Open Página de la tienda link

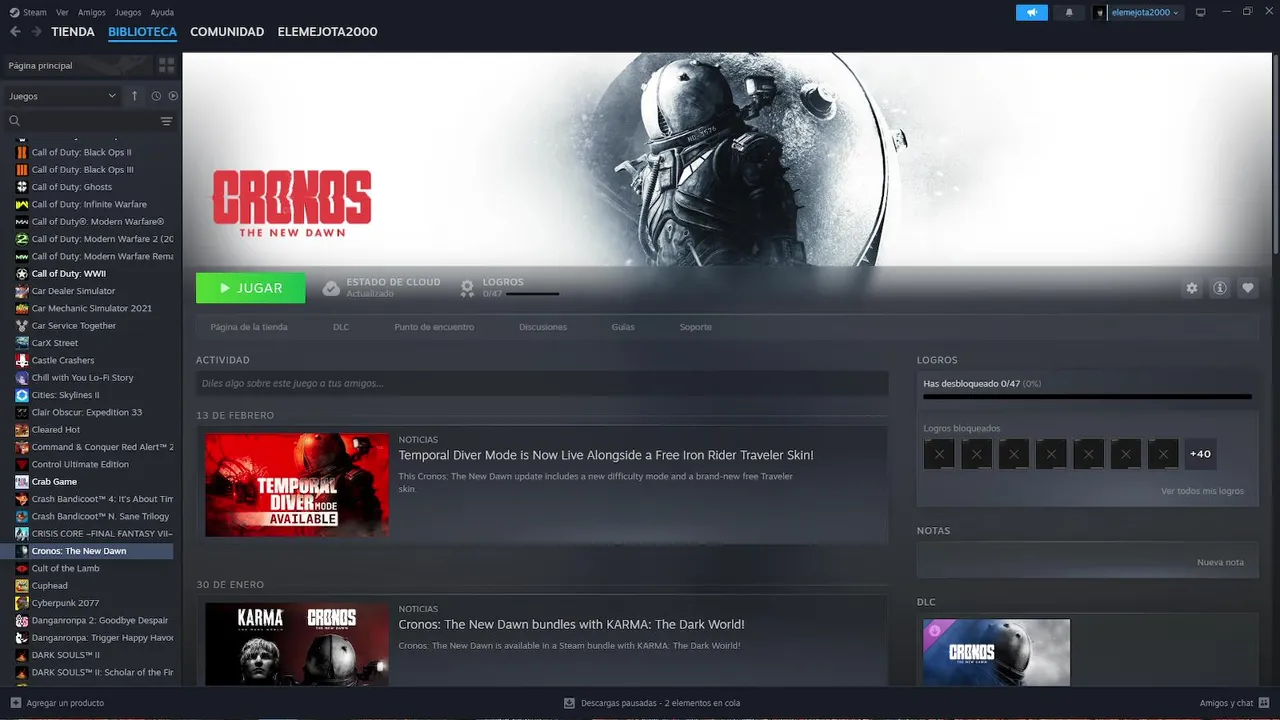tap(249, 327)
